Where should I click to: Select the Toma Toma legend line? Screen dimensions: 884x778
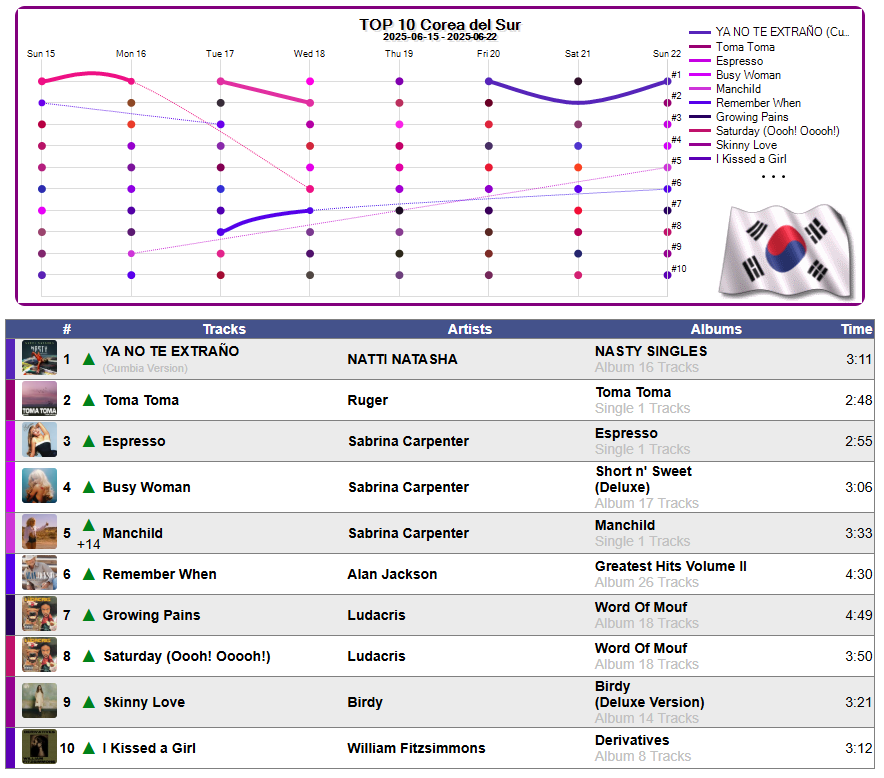732,47
